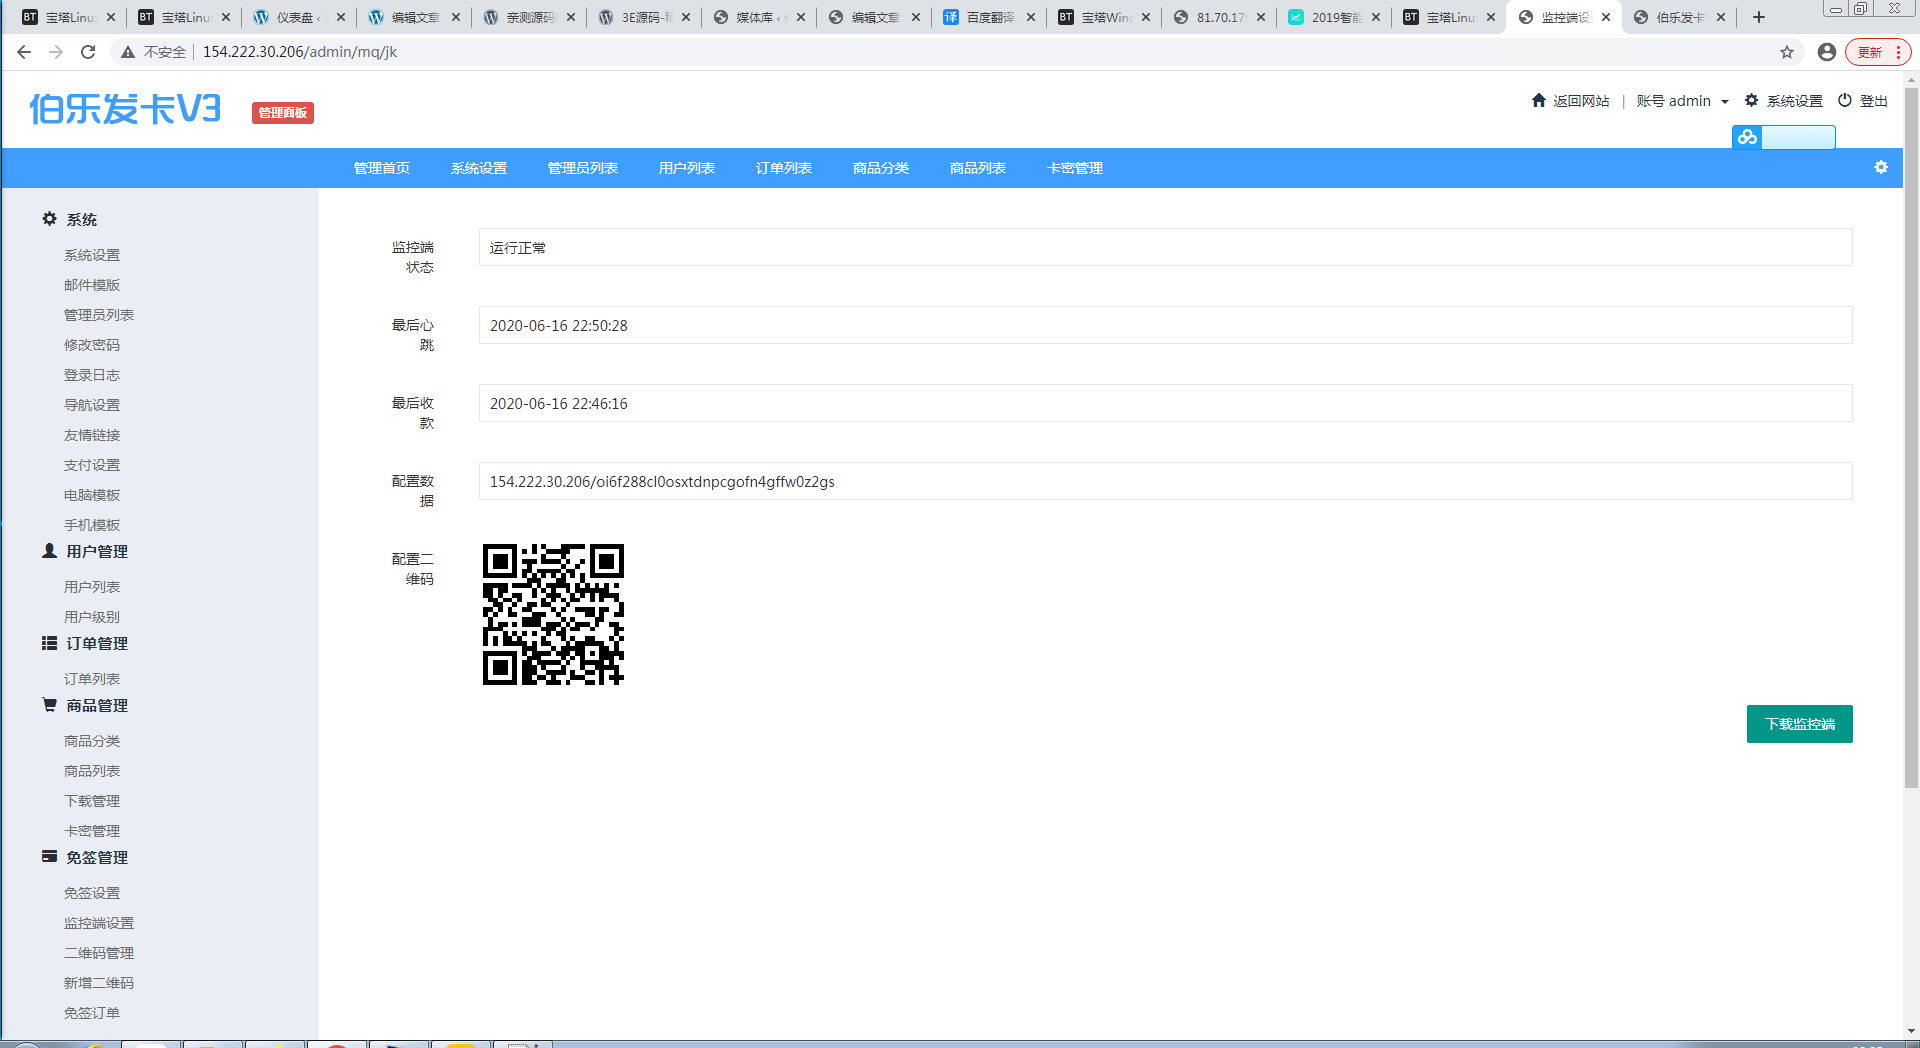Open 登录日志 in the sidebar
The height and width of the screenshot is (1048, 1920).
92,375
